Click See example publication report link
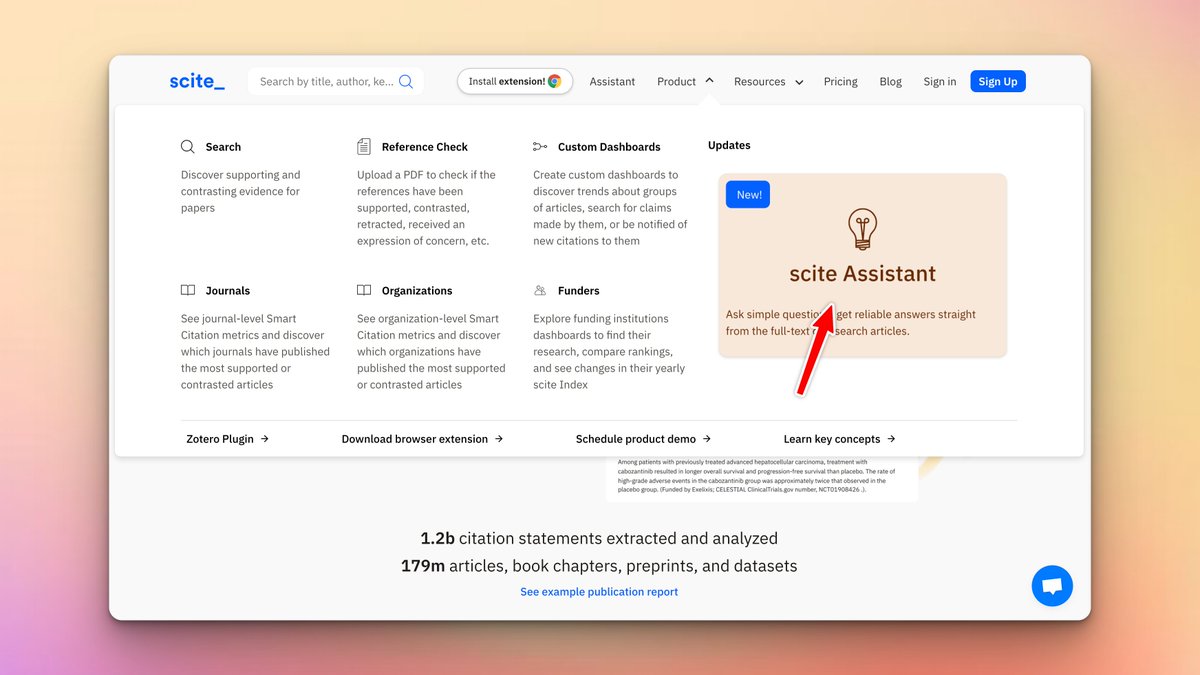This screenshot has height=675, width=1200. pos(599,592)
